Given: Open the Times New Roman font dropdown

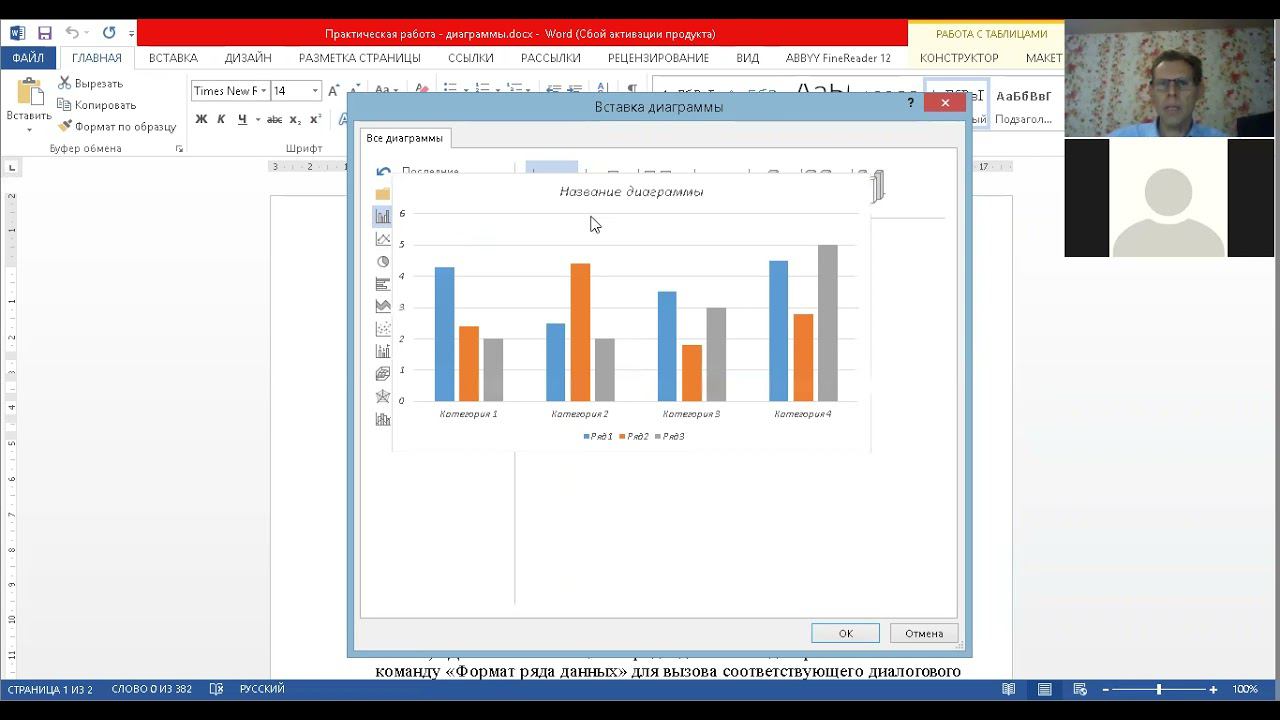Looking at the screenshot, I should (264, 91).
